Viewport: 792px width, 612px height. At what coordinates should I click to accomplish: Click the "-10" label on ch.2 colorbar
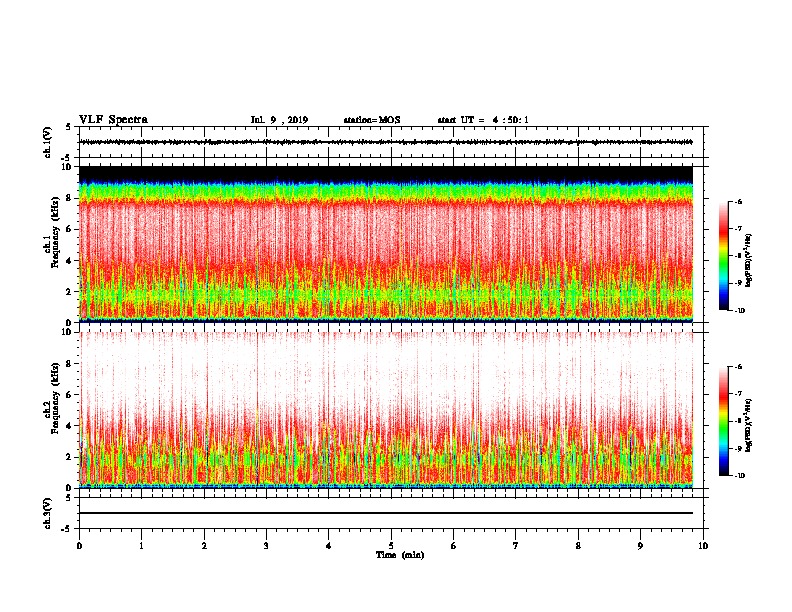[x=739, y=476]
